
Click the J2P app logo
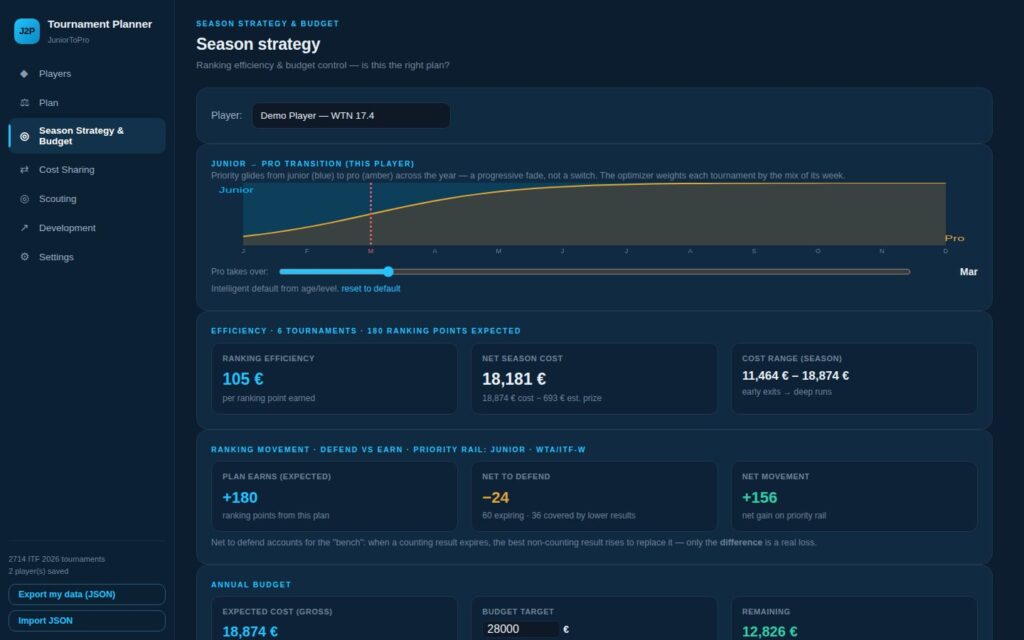point(27,31)
